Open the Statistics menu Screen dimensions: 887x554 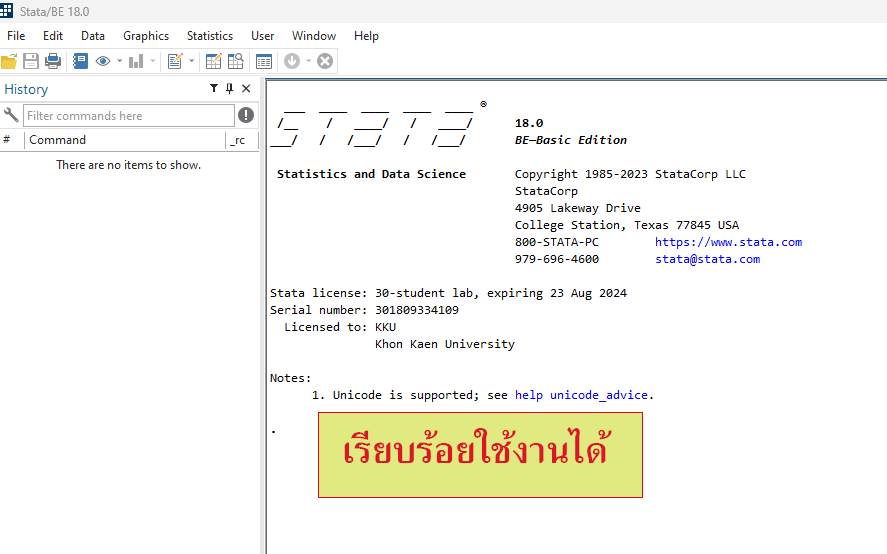point(210,36)
